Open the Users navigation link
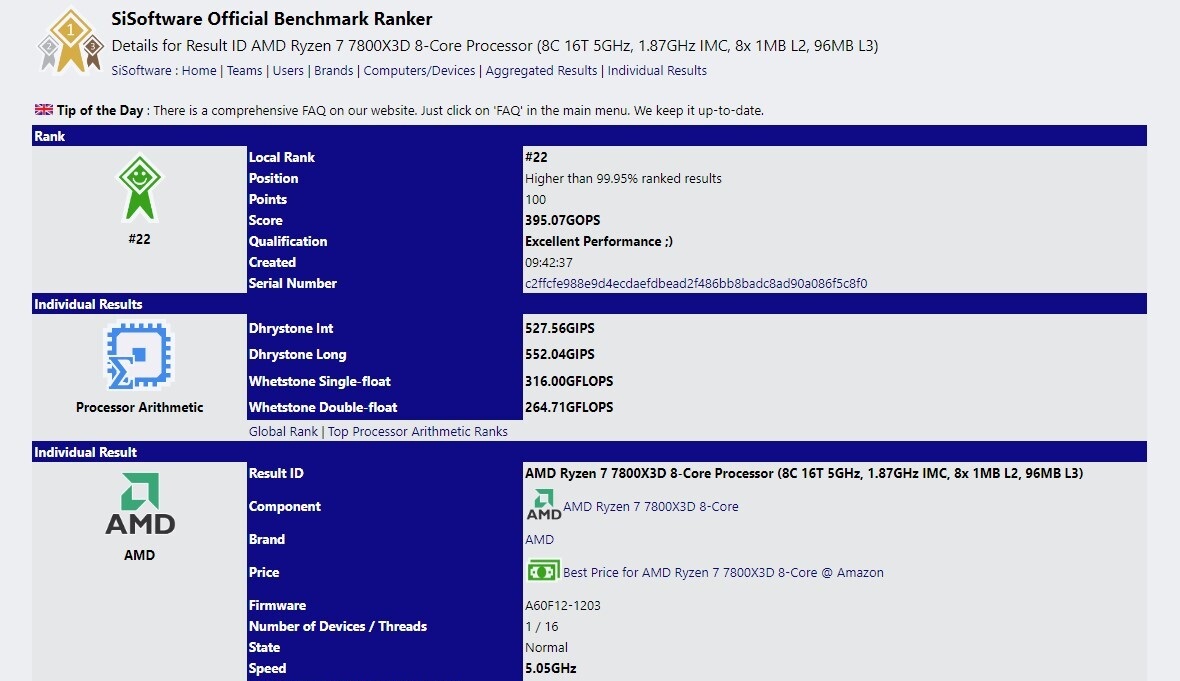 [x=288, y=71]
